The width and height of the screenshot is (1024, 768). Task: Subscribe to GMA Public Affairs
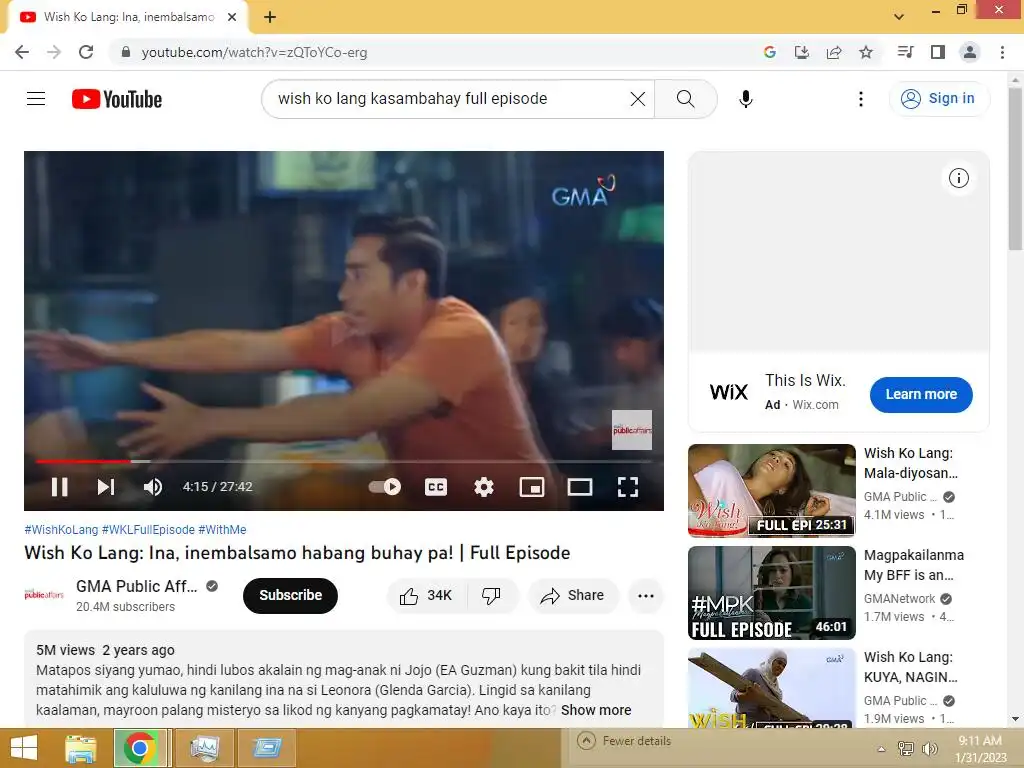pyautogui.click(x=291, y=596)
